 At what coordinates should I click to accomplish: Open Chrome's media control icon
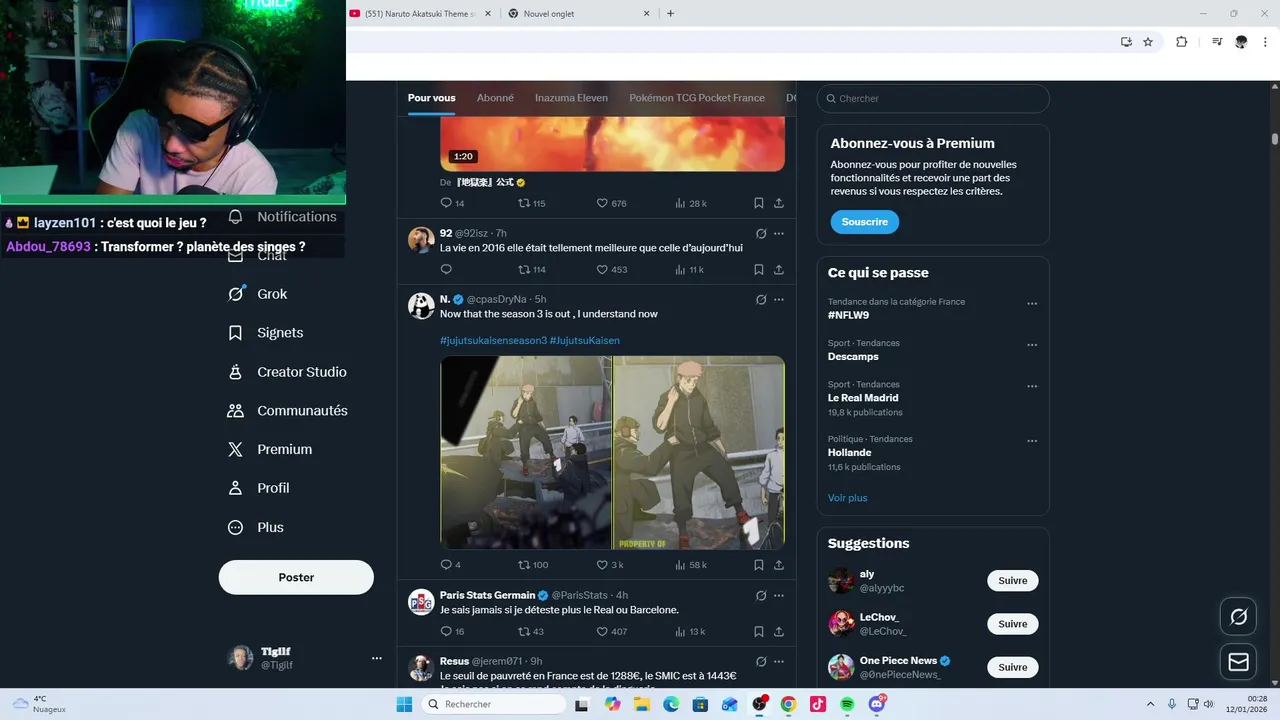coord(1217,42)
